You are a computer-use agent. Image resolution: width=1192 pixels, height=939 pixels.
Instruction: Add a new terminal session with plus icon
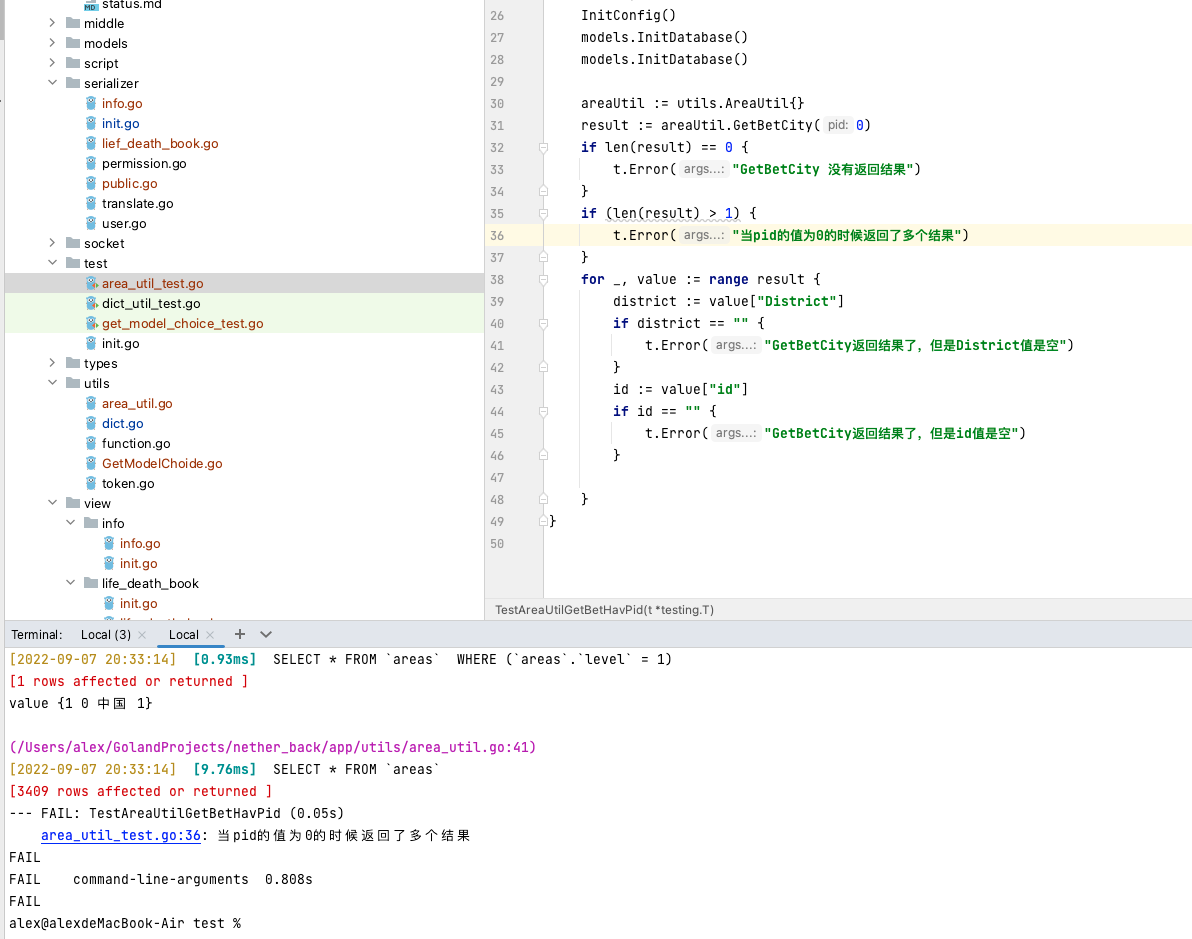tap(240, 634)
